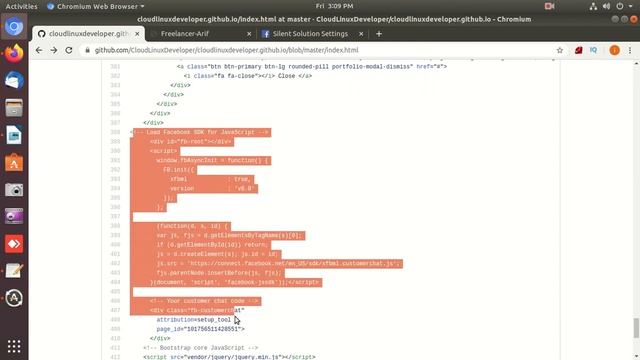The width and height of the screenshot is (640, 360).
Task: Open Thunderbird mail from the dock
Action: point(14,80)
